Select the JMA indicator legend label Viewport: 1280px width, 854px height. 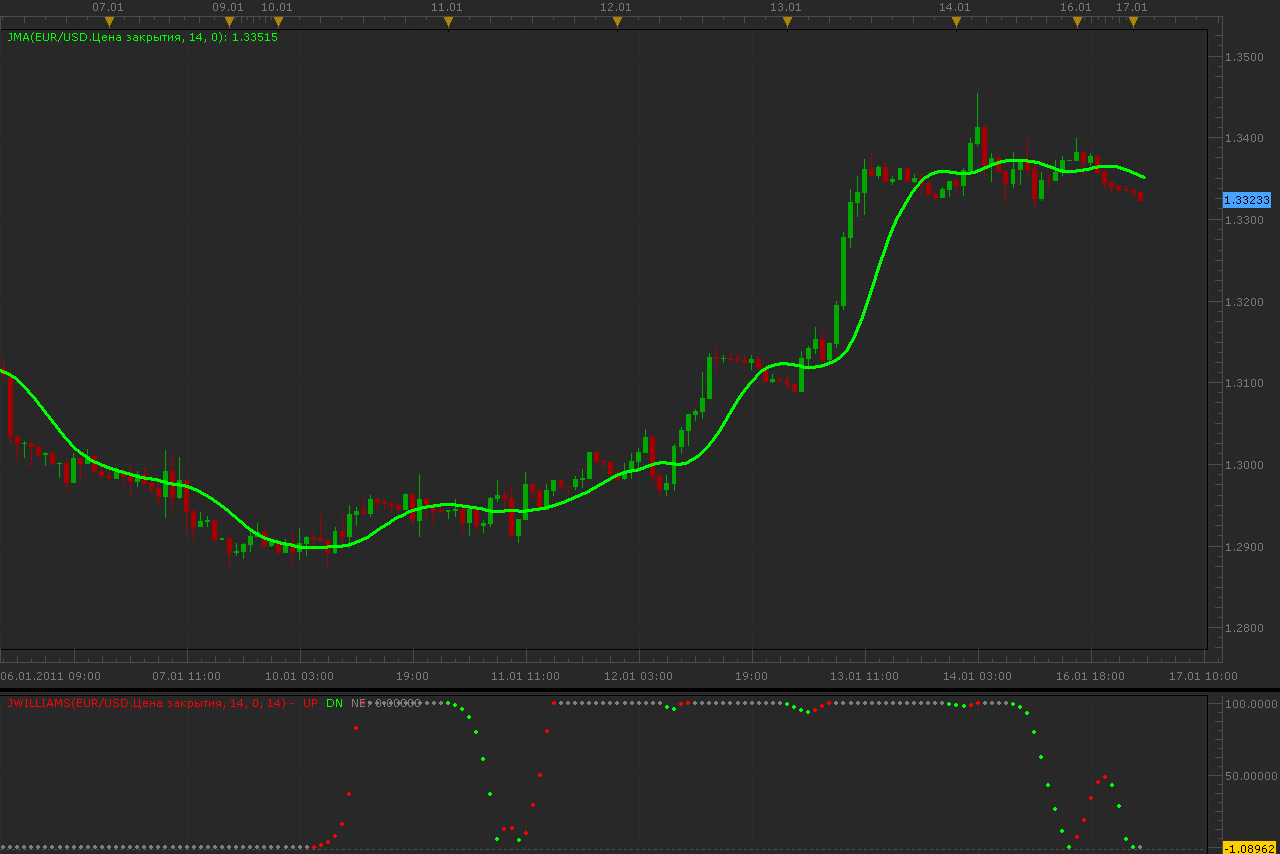click(x=142, y=37)
